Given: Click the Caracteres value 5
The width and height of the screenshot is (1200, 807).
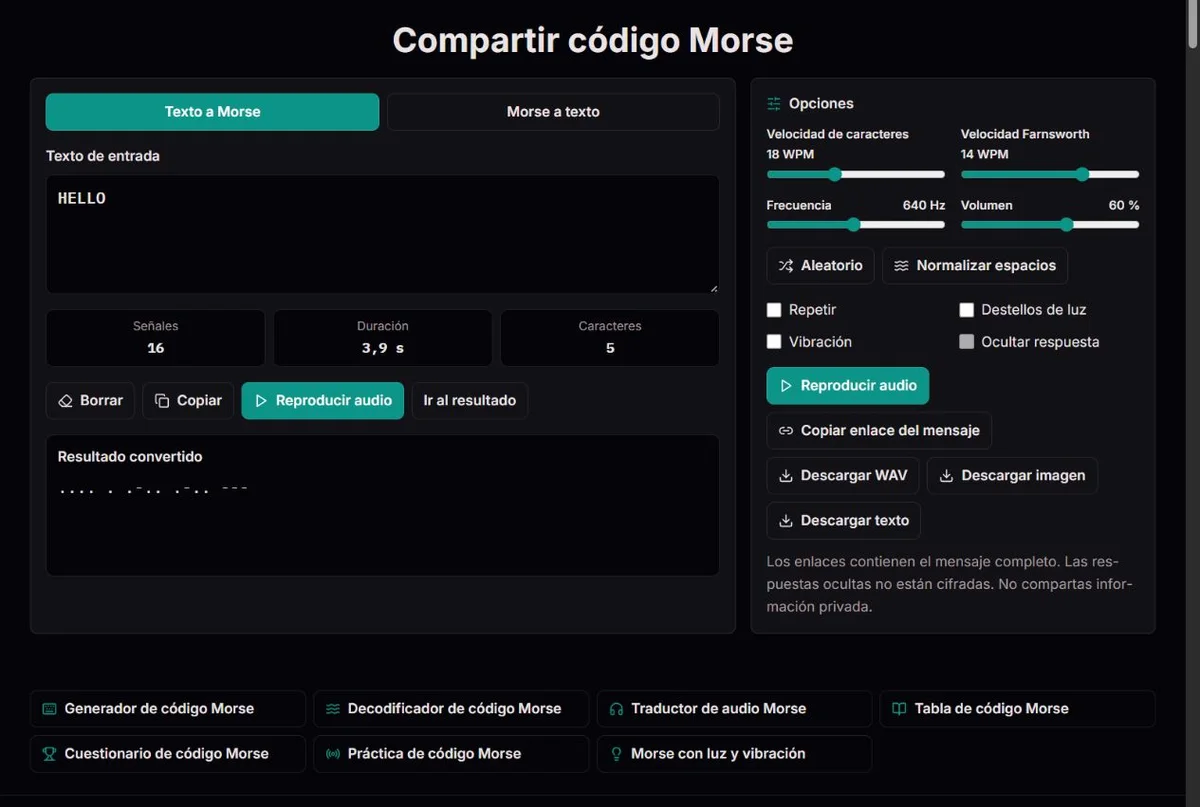Looking at the screenshot, I should [610, 348].
